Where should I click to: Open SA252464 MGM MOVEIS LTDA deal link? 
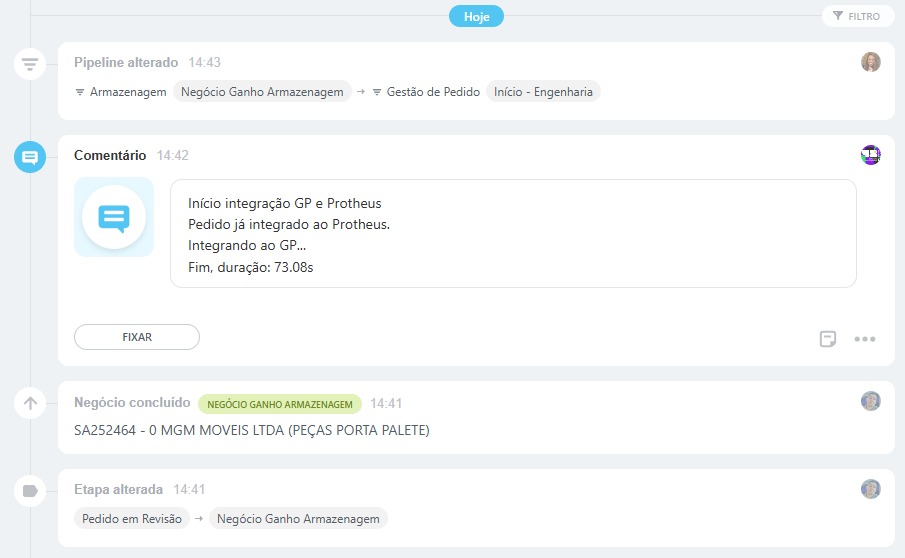[251, 431]
